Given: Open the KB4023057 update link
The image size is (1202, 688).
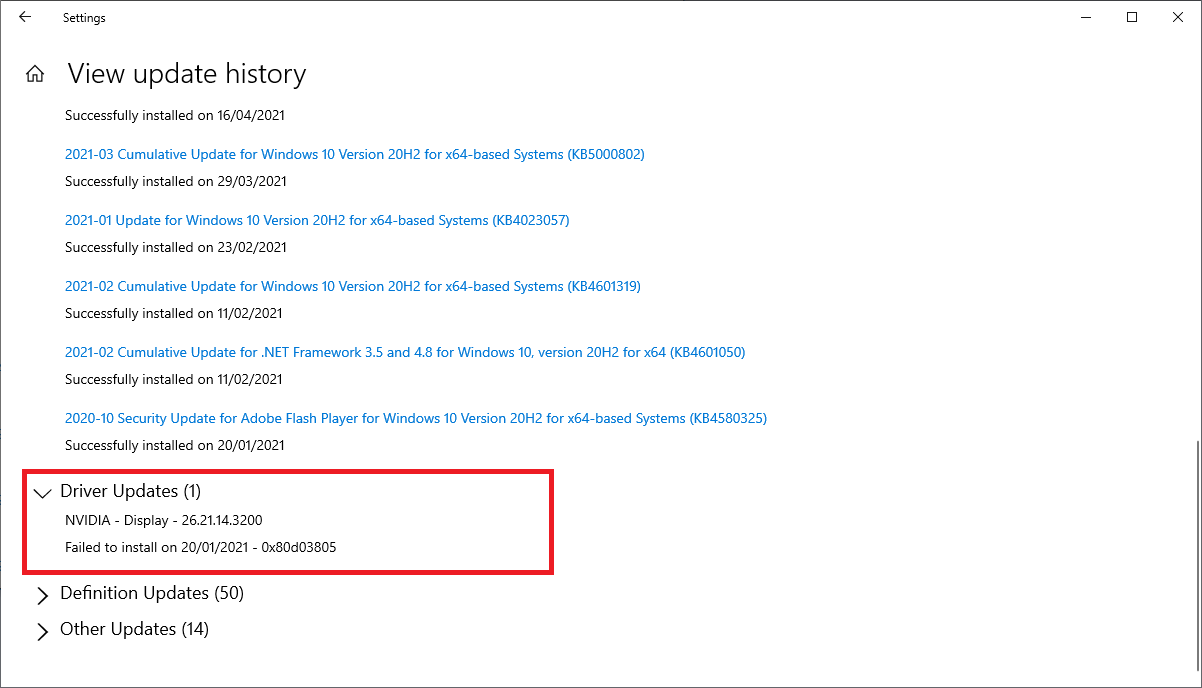Looking at the screenshot, I should pos(317,220).
